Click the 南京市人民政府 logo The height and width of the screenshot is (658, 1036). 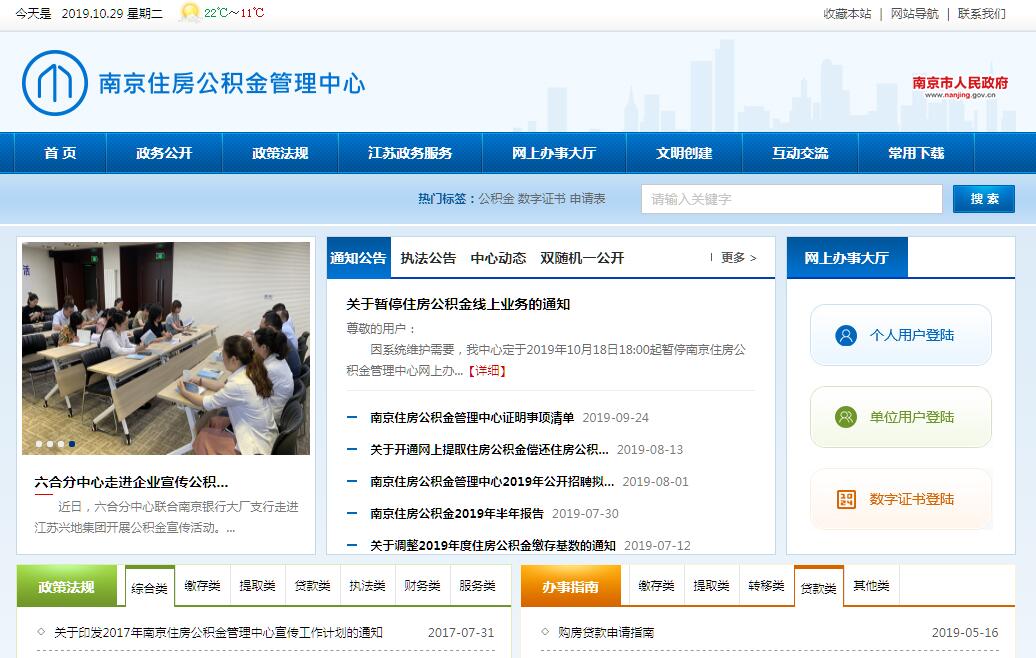point(960,86)
